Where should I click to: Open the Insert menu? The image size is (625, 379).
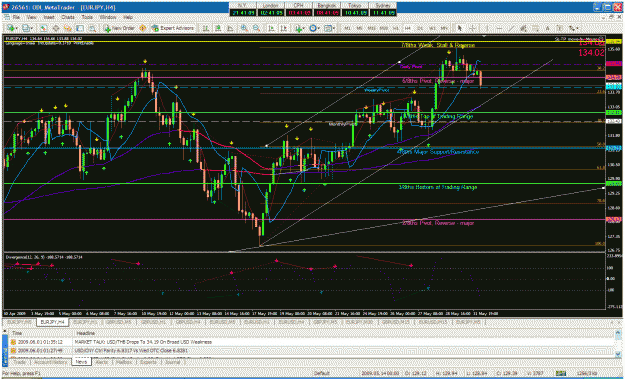(x=49, y=18)
